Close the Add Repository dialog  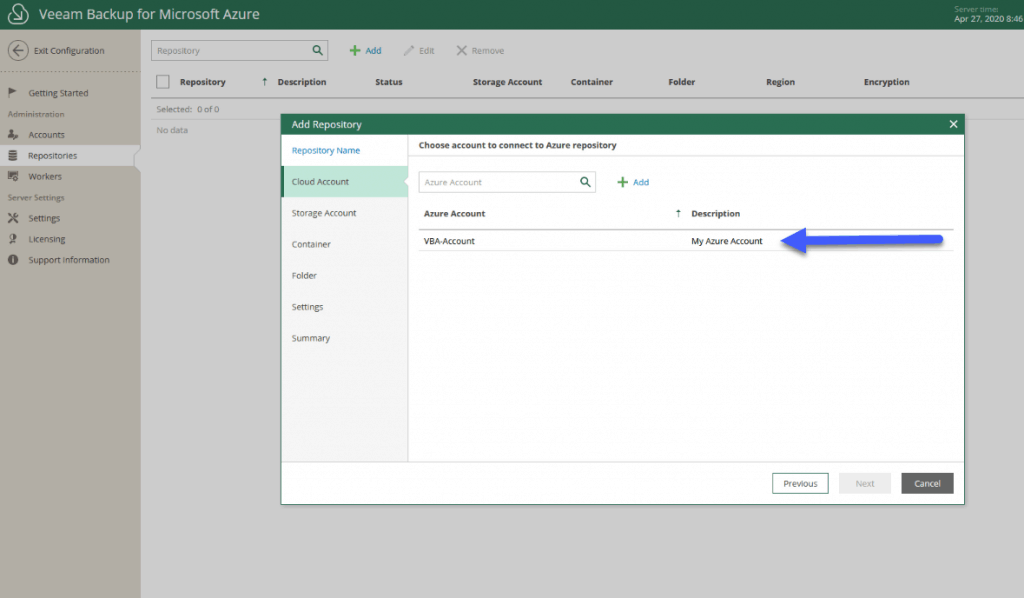[x=953, y=124]
